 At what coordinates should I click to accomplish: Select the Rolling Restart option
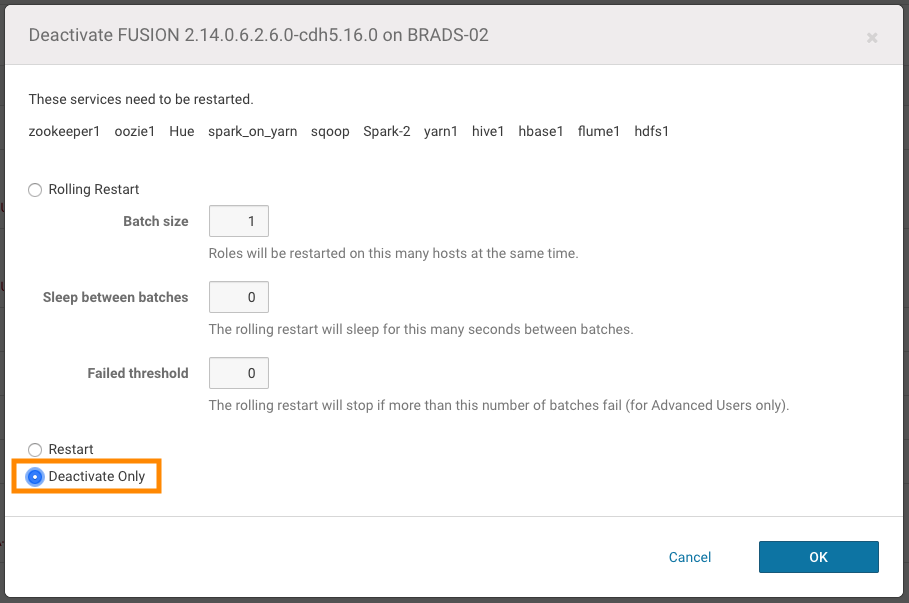35,189
